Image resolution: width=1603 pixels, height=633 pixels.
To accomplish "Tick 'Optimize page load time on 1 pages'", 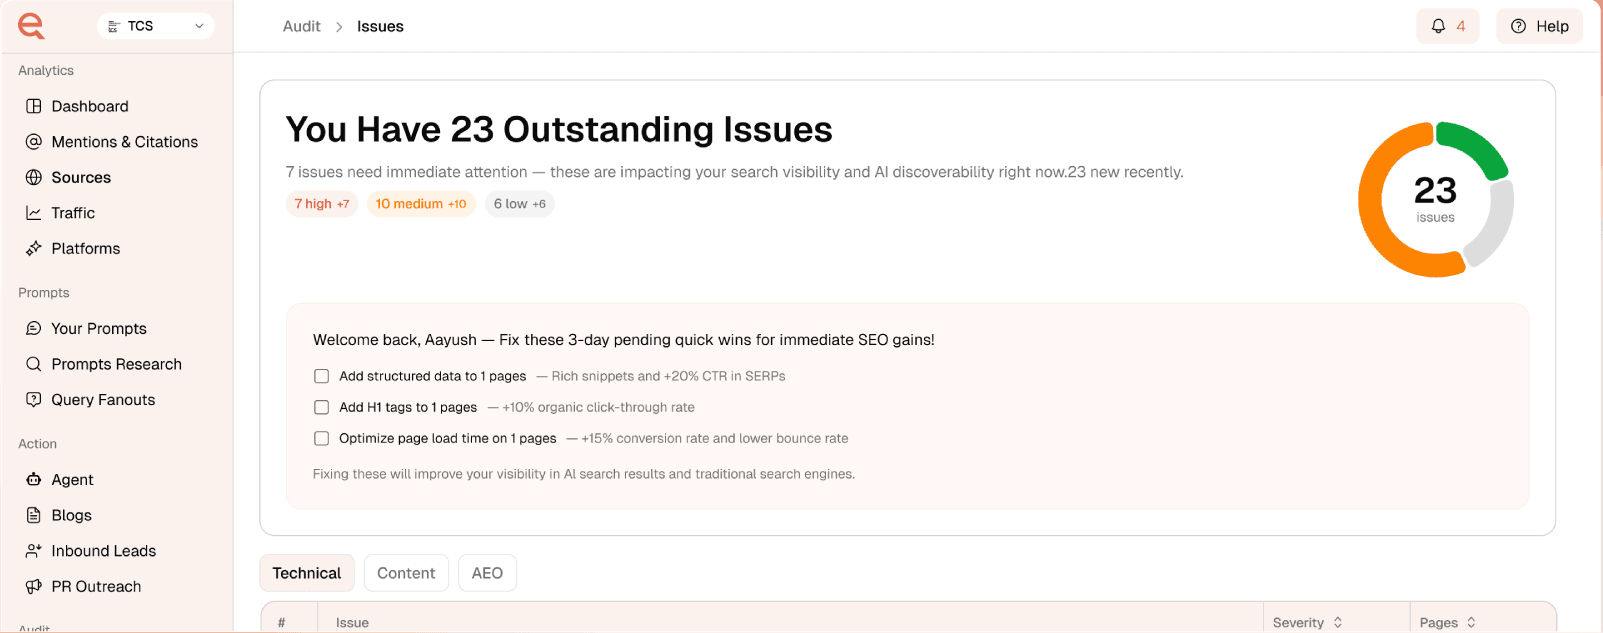I will click(321, 438).
